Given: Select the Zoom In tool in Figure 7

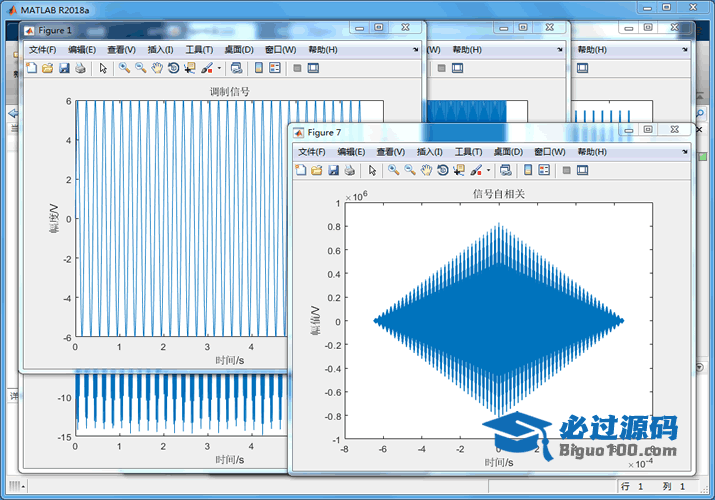Looking at the screenshot, I should [394, 170].
